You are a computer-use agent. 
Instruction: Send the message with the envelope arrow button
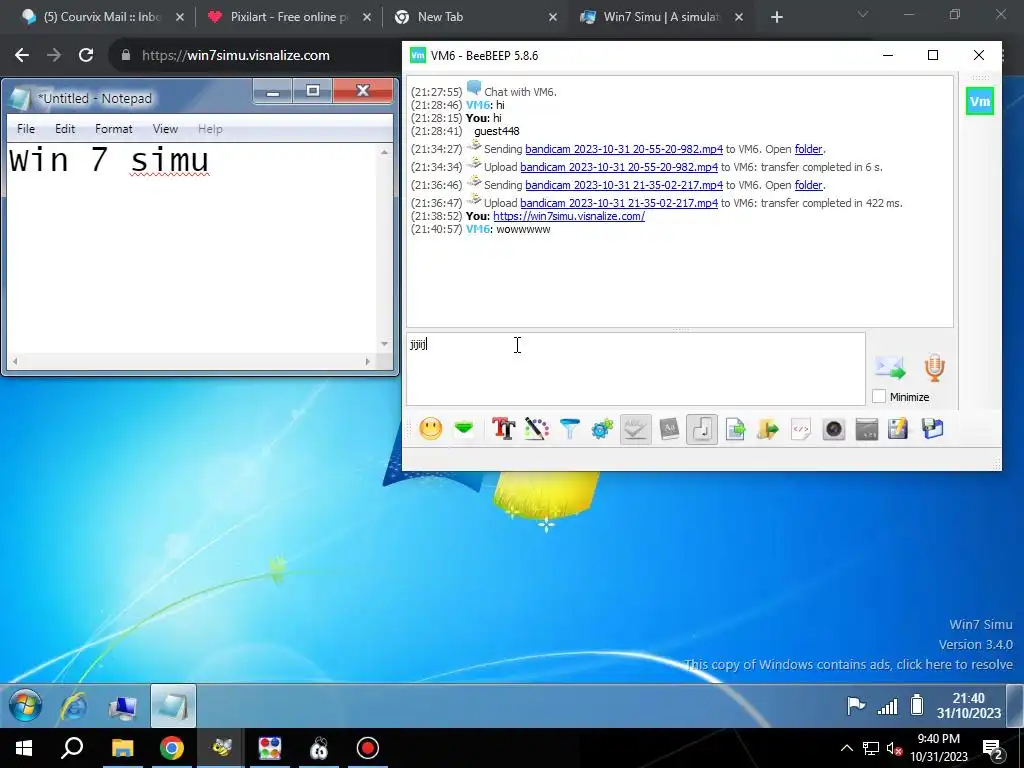click(890, 368)
